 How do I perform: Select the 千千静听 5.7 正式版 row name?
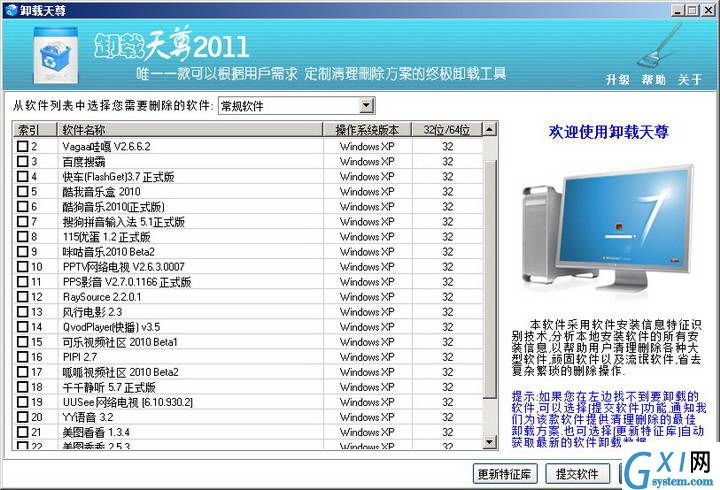[x=109, y=387]
